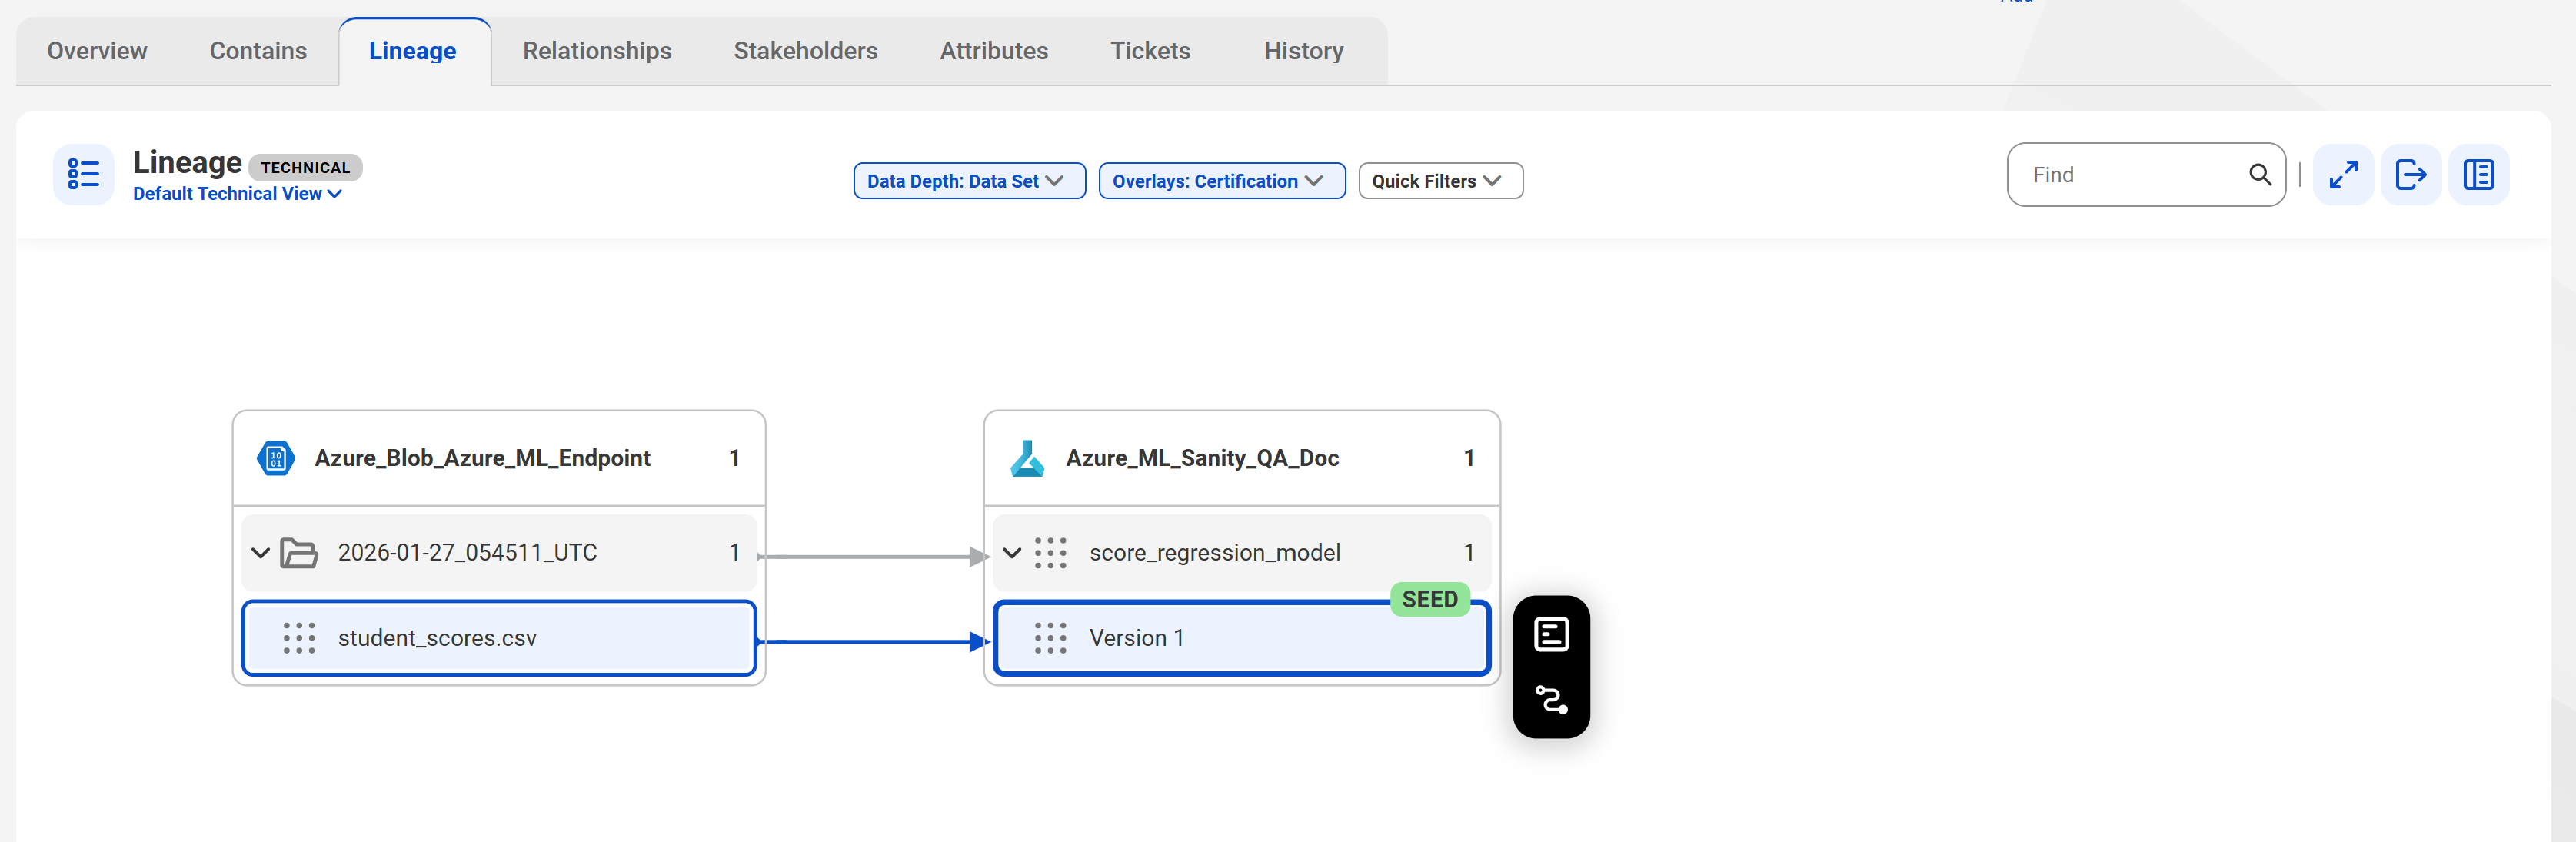This screenshot has width=2576, height=842.
Task: Go to the Stakeholders tab
Action: tap(806, 51)
